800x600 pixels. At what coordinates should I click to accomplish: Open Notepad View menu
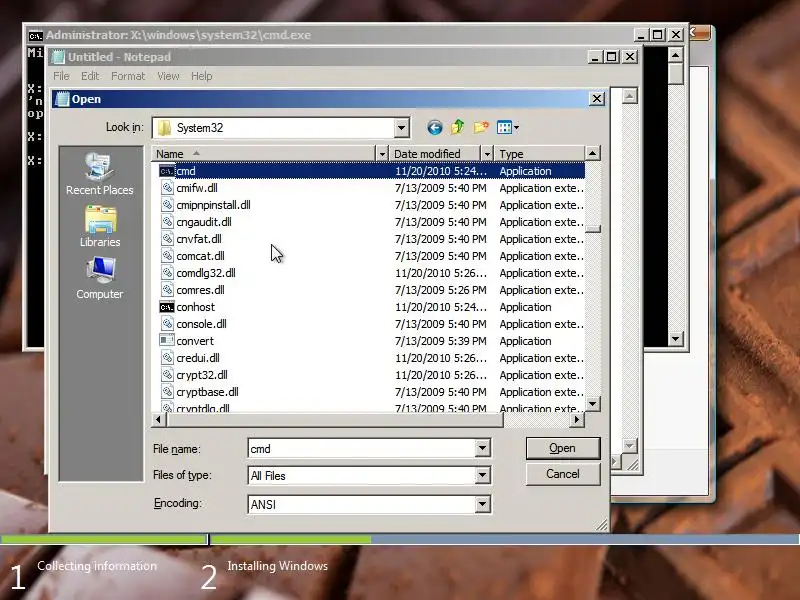tap(168, 76)
